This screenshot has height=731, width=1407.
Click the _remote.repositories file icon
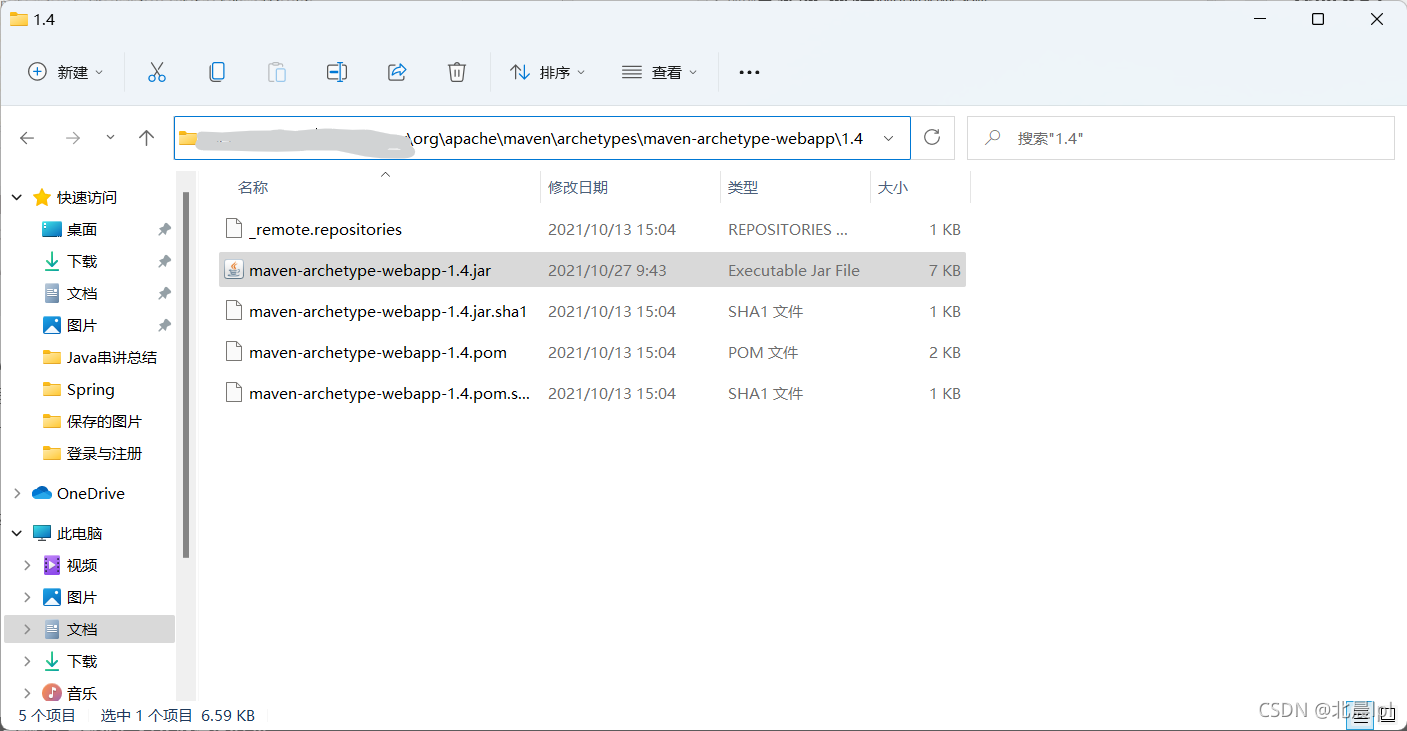pyautogui.click(x=234, y=229)
